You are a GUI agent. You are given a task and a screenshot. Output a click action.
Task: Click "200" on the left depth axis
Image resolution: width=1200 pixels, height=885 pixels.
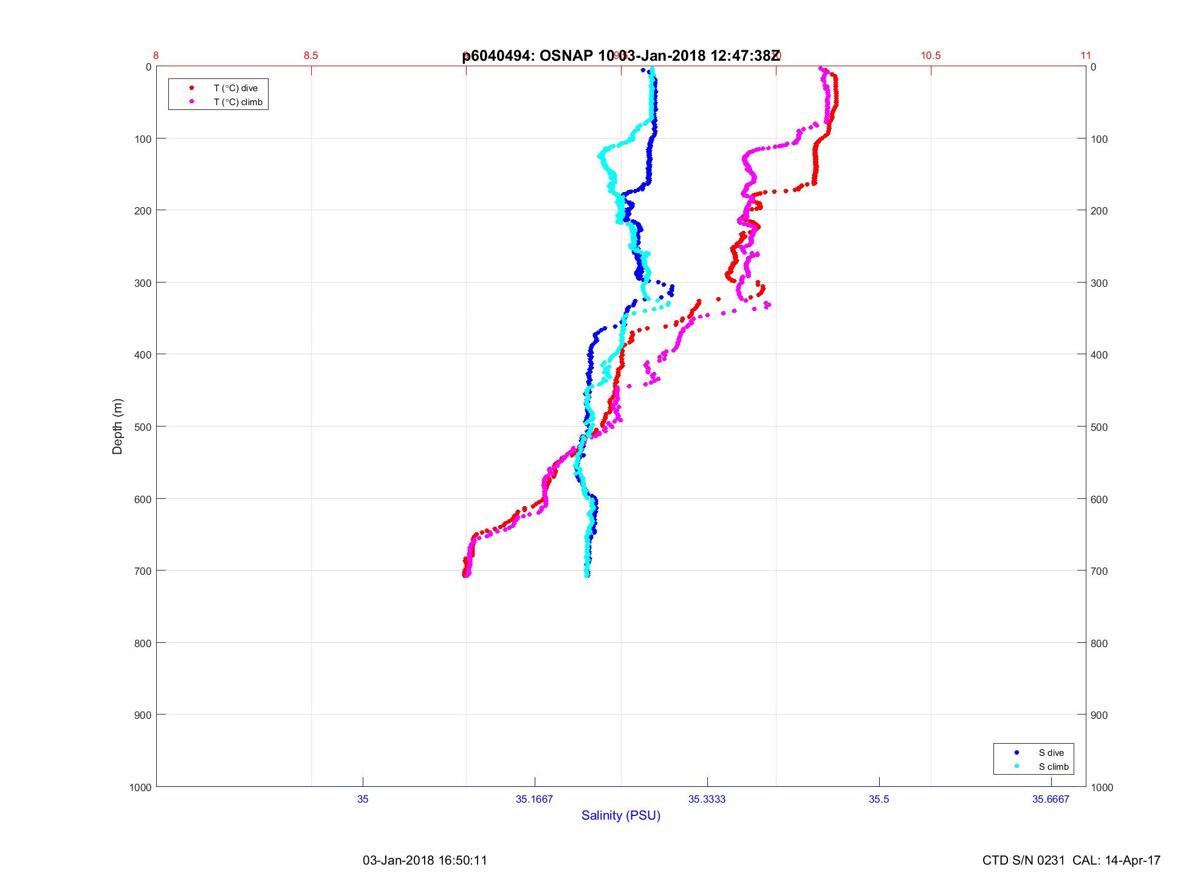click(x=142, y=211)
